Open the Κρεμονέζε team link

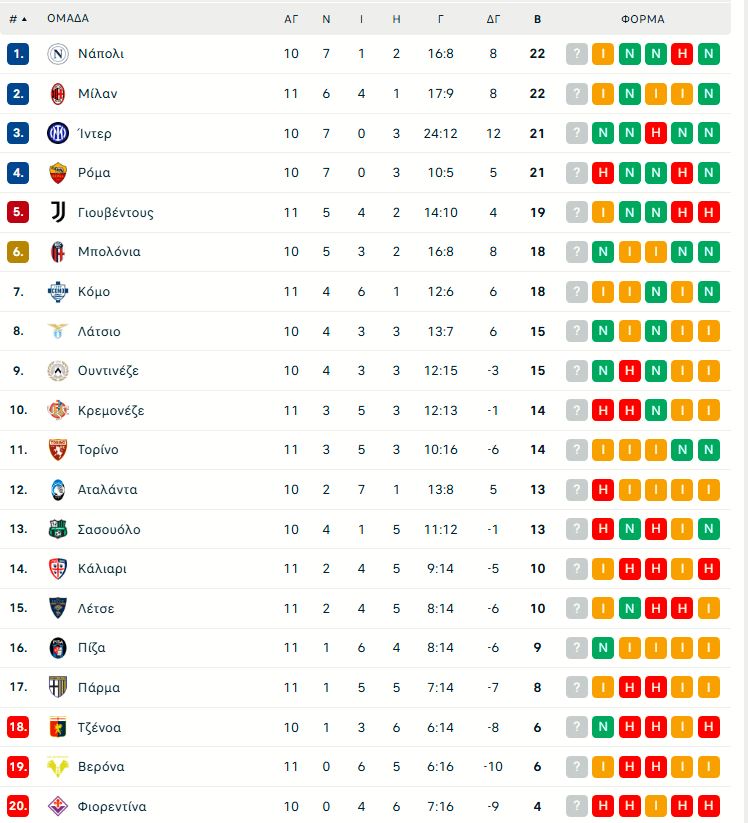(x=111, y=410)
